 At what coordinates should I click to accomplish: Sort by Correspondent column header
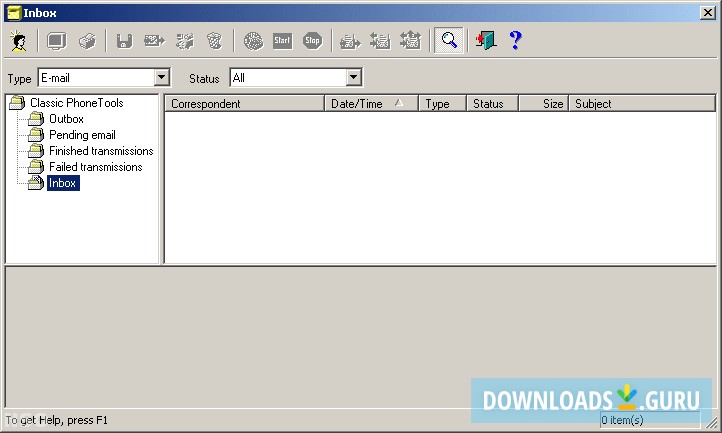pyautogui.click(x=244, y=104)
